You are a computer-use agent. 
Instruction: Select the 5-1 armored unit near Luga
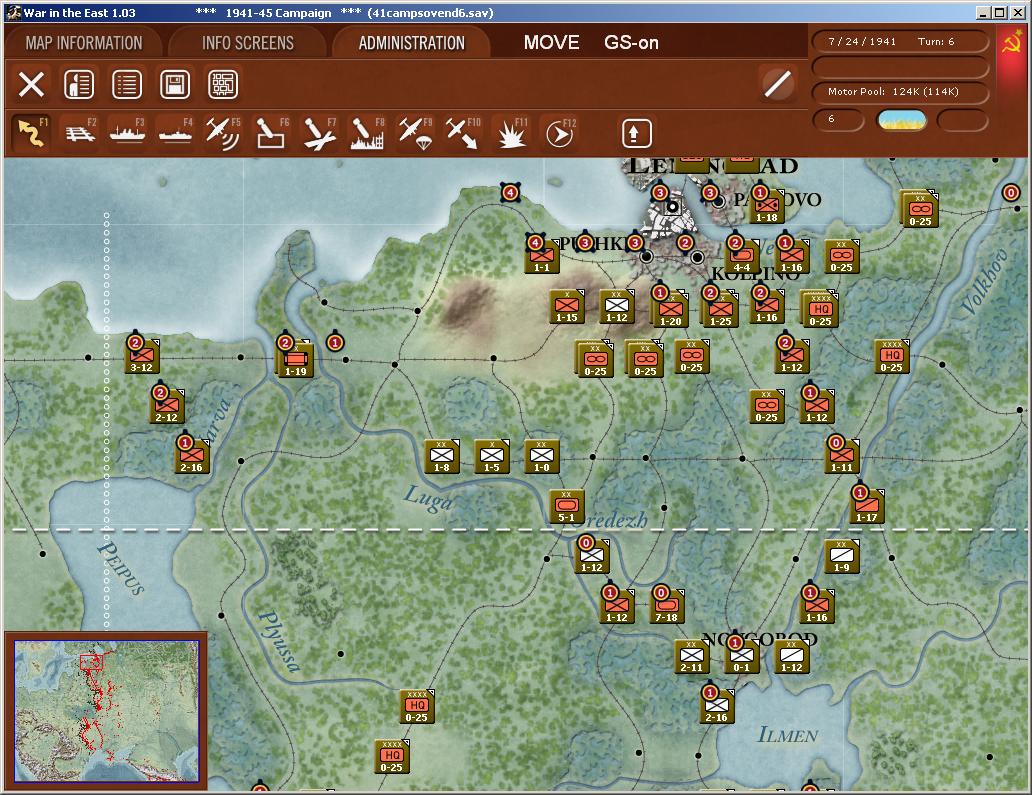pyautogui.click(x=567, y=507)
